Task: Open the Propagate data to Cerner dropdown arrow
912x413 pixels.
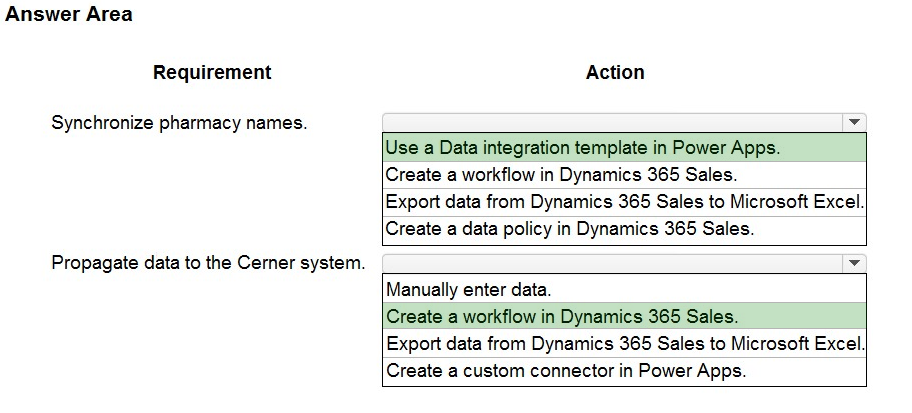Action: [x=853, y=263]
